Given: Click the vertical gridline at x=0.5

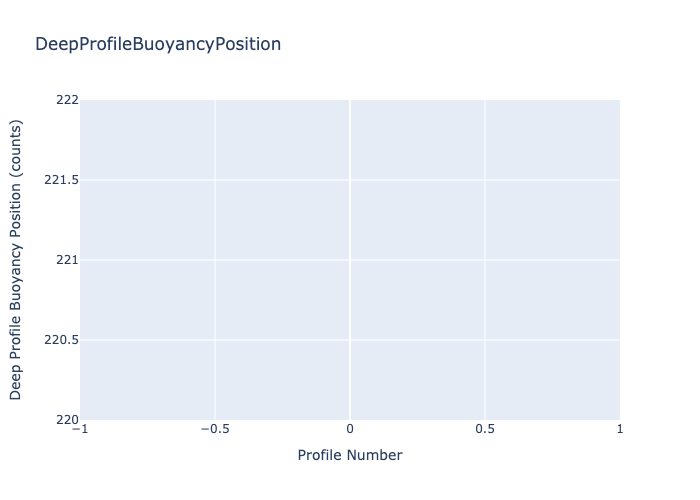Looking at the screenshot, I should pos(485,300).
